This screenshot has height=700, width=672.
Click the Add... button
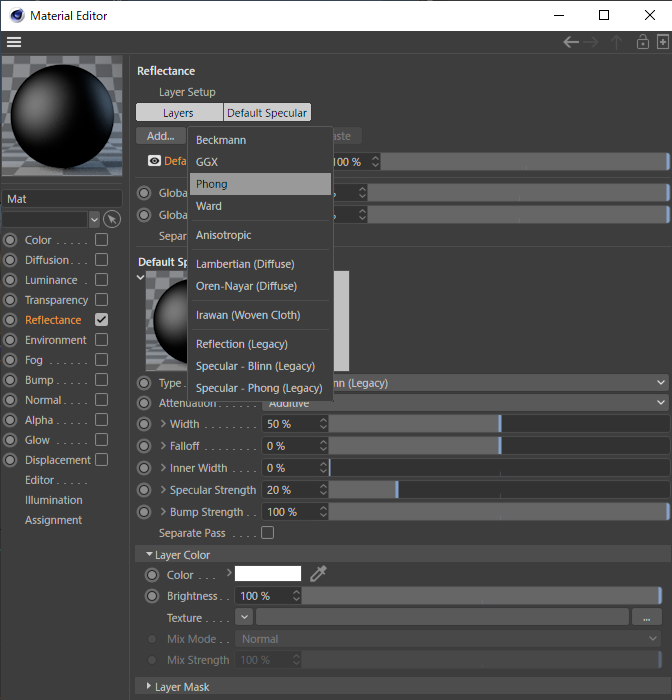pos(160,136)
